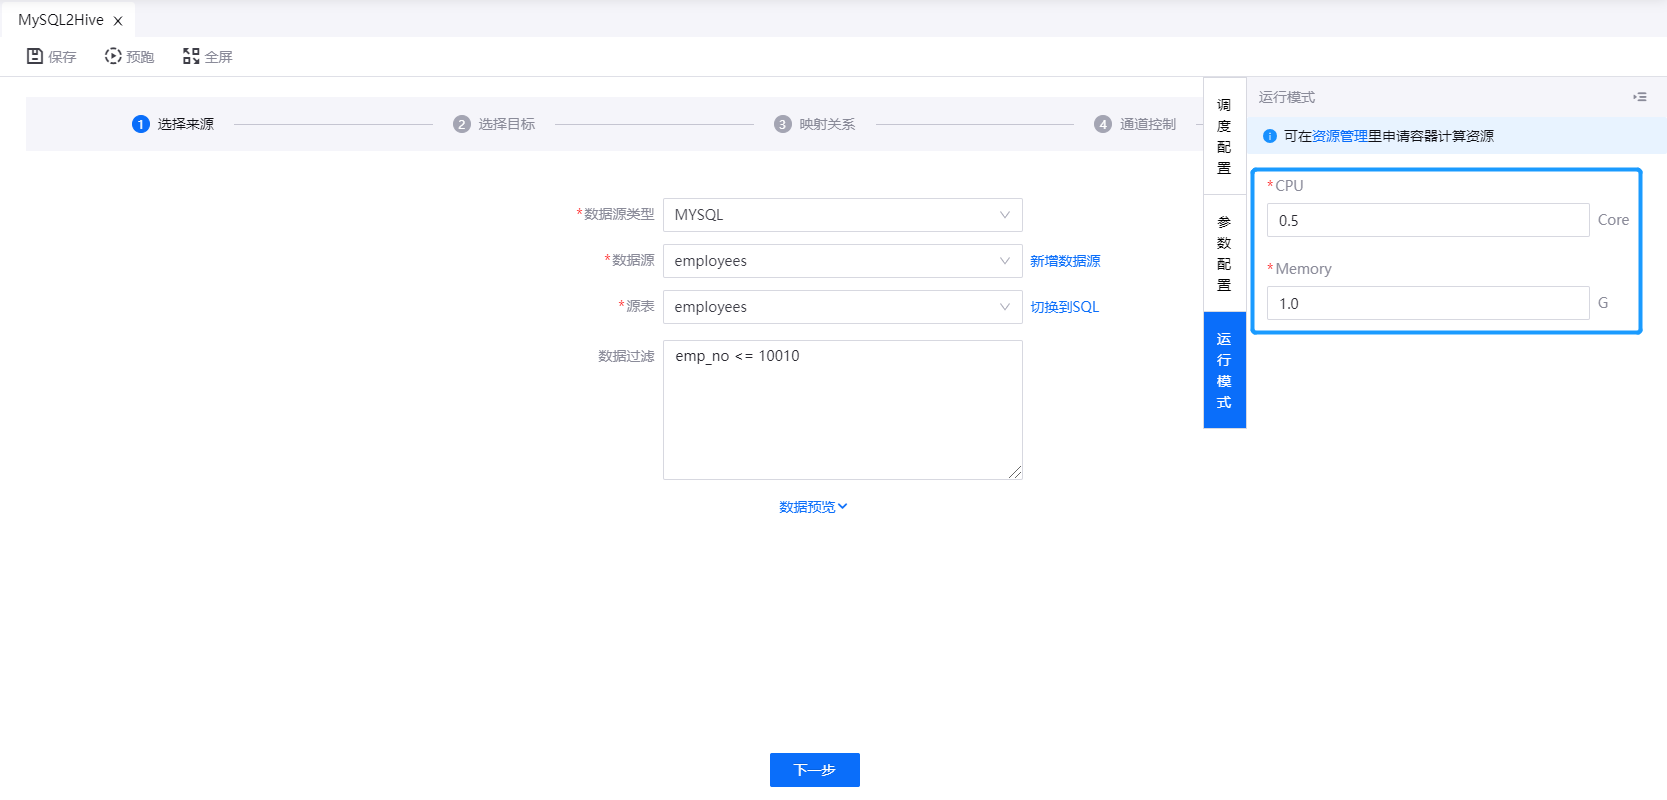Viewport: 1667px width, 800px height.
Task: Collapse the 运行模式 side panel icon
Action: 1640,97
